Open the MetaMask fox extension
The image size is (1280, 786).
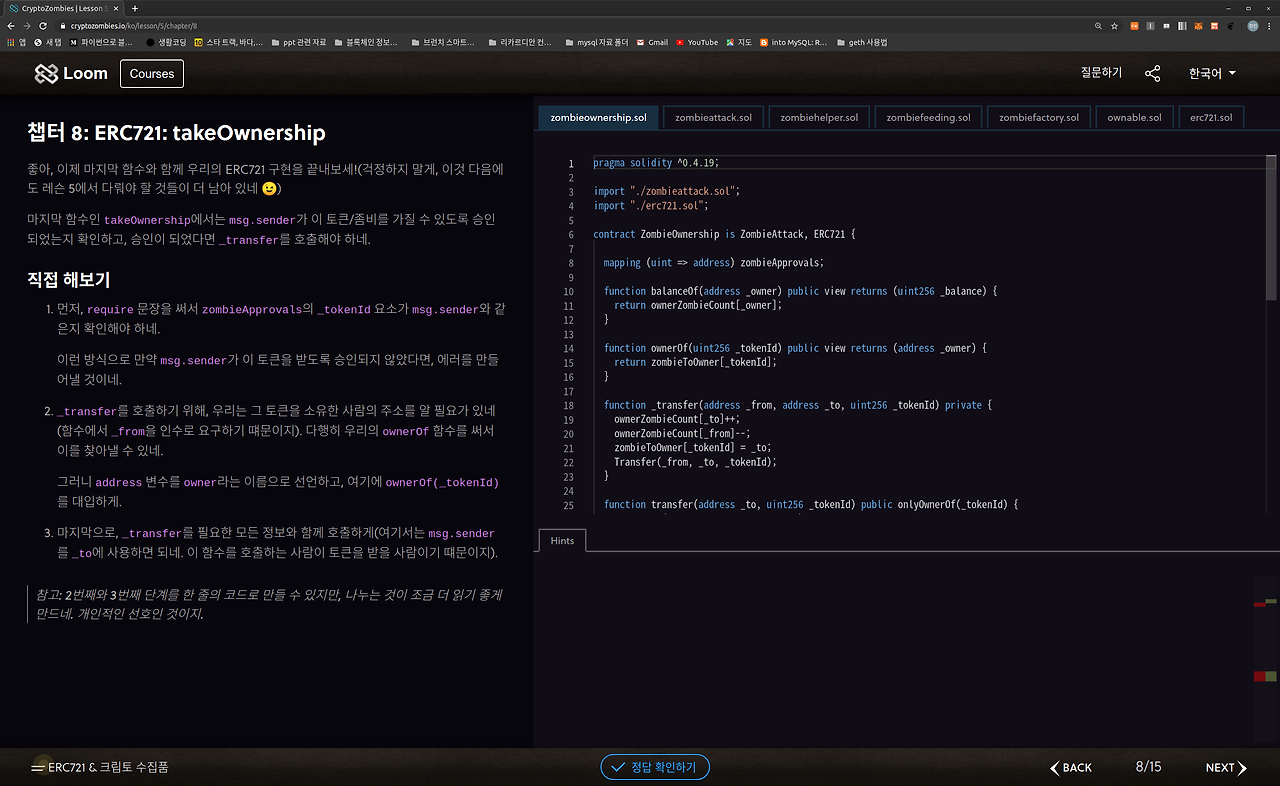1200,25
